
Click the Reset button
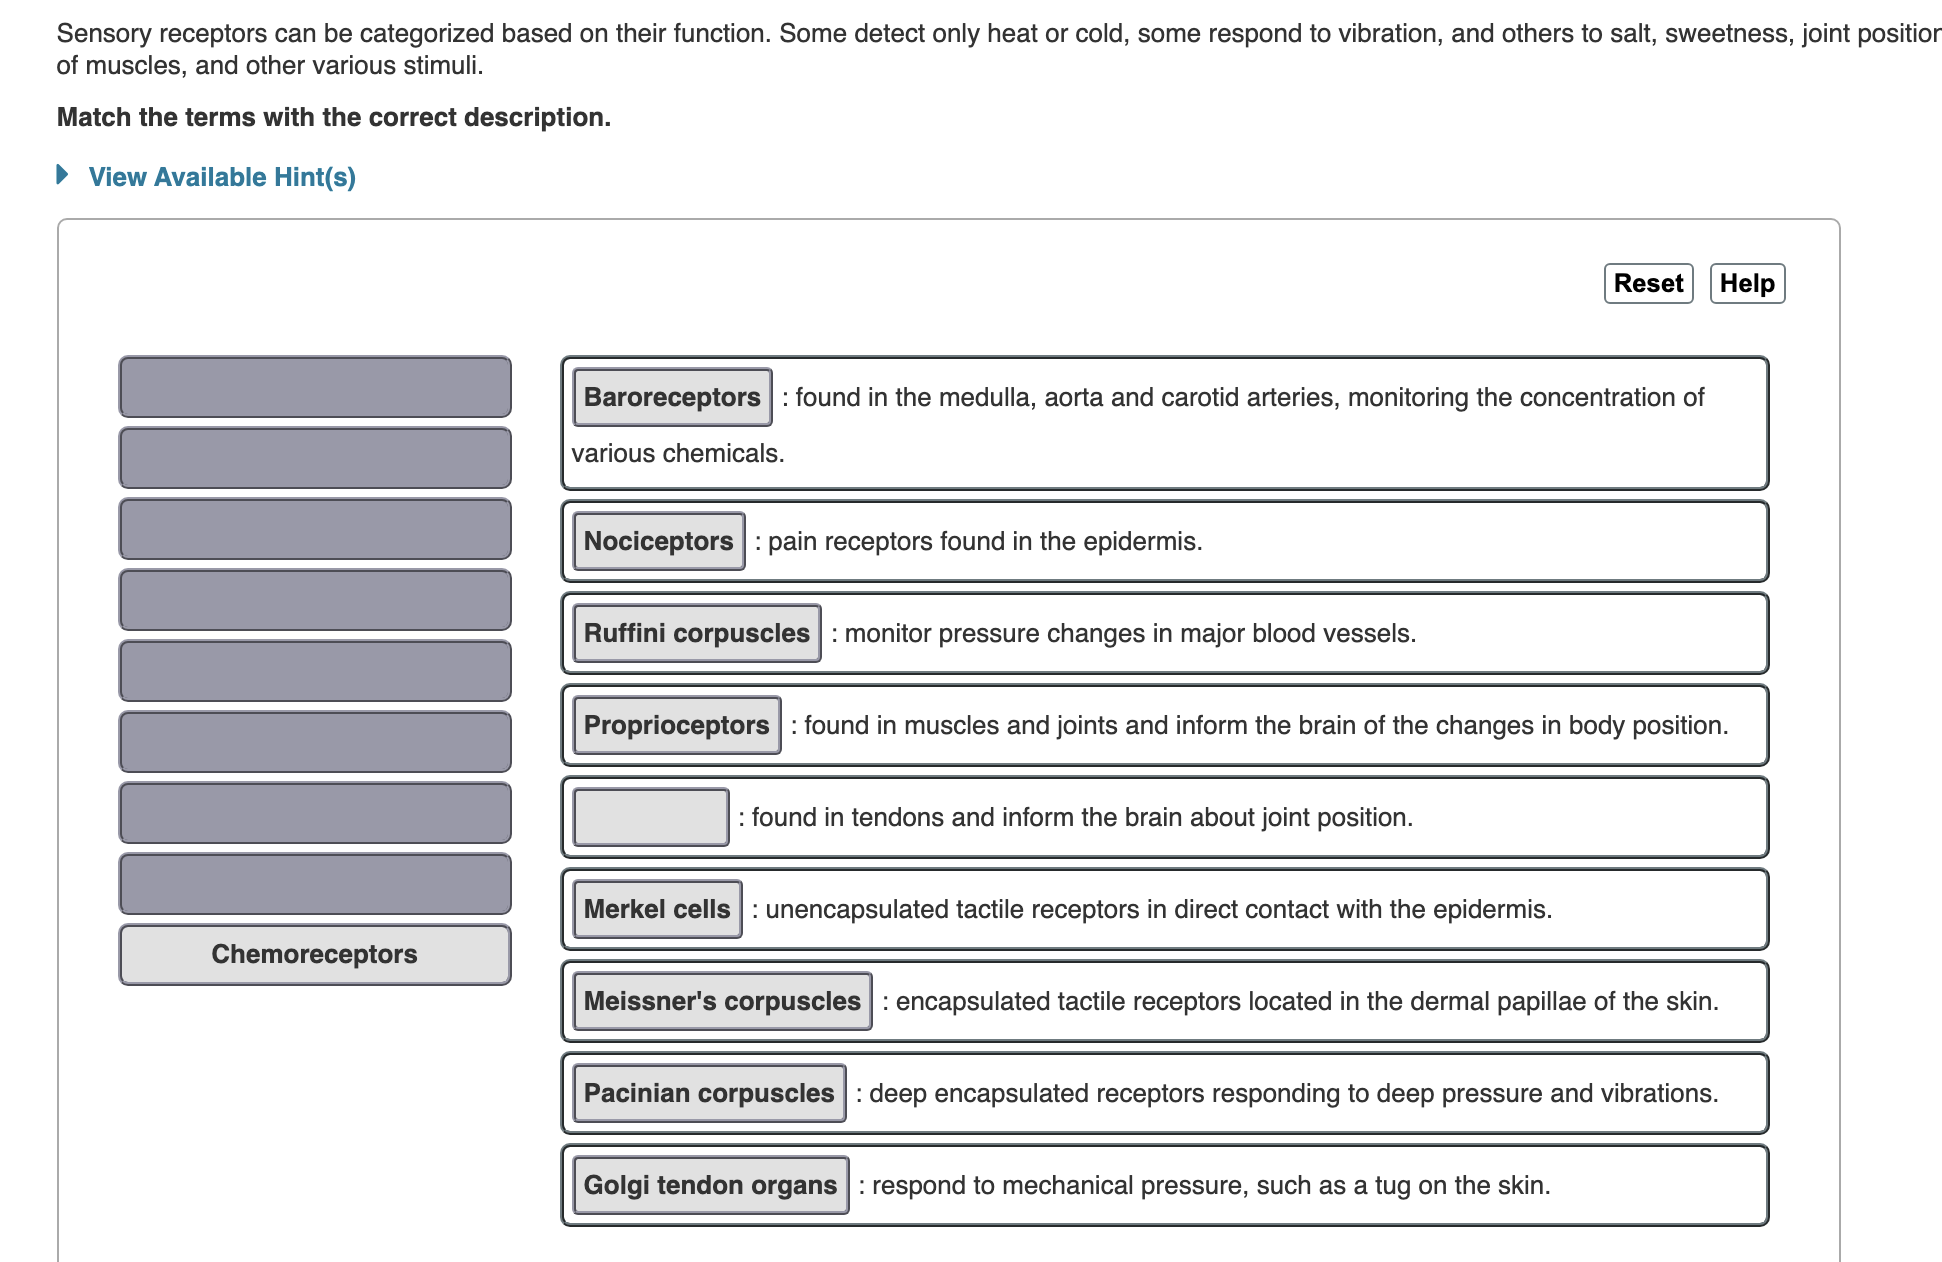pos(1648,283)
